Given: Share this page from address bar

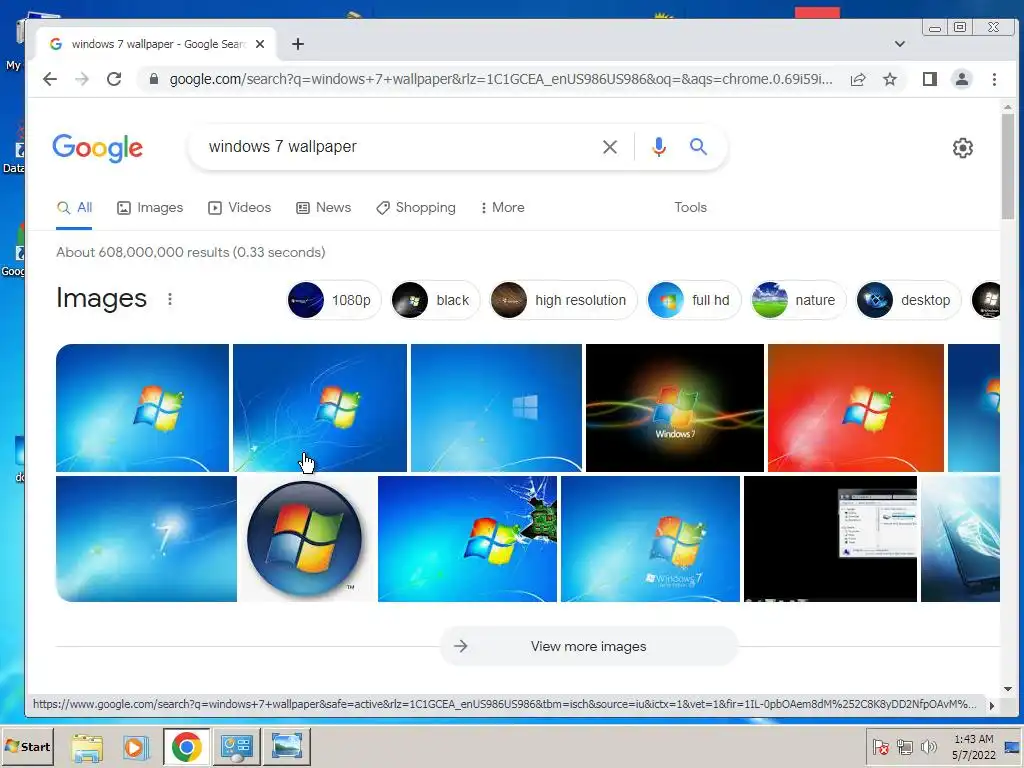Looking at the screenshot, I should (x=858, y=79).
